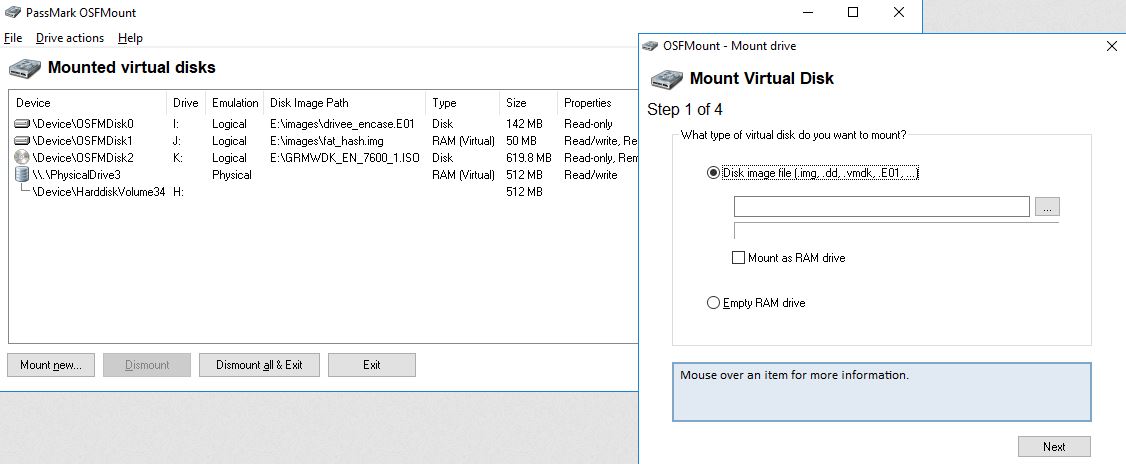Viewport: 1126px width, 464px height.
Task: Enable Mount as RAM drive checkbox
Action: click(738, 258)
